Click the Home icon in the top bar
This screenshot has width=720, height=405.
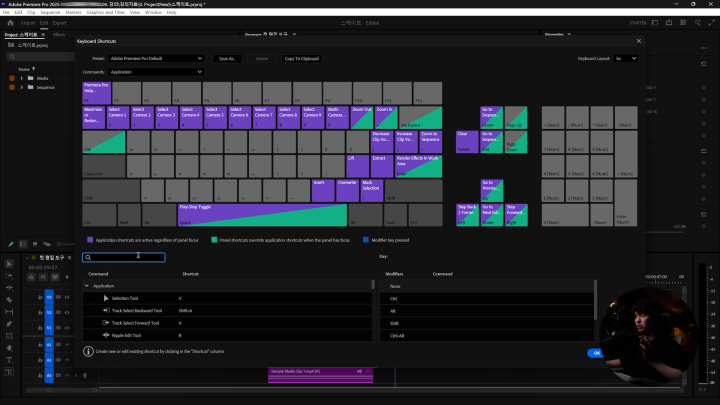click(x=8, y=21)
